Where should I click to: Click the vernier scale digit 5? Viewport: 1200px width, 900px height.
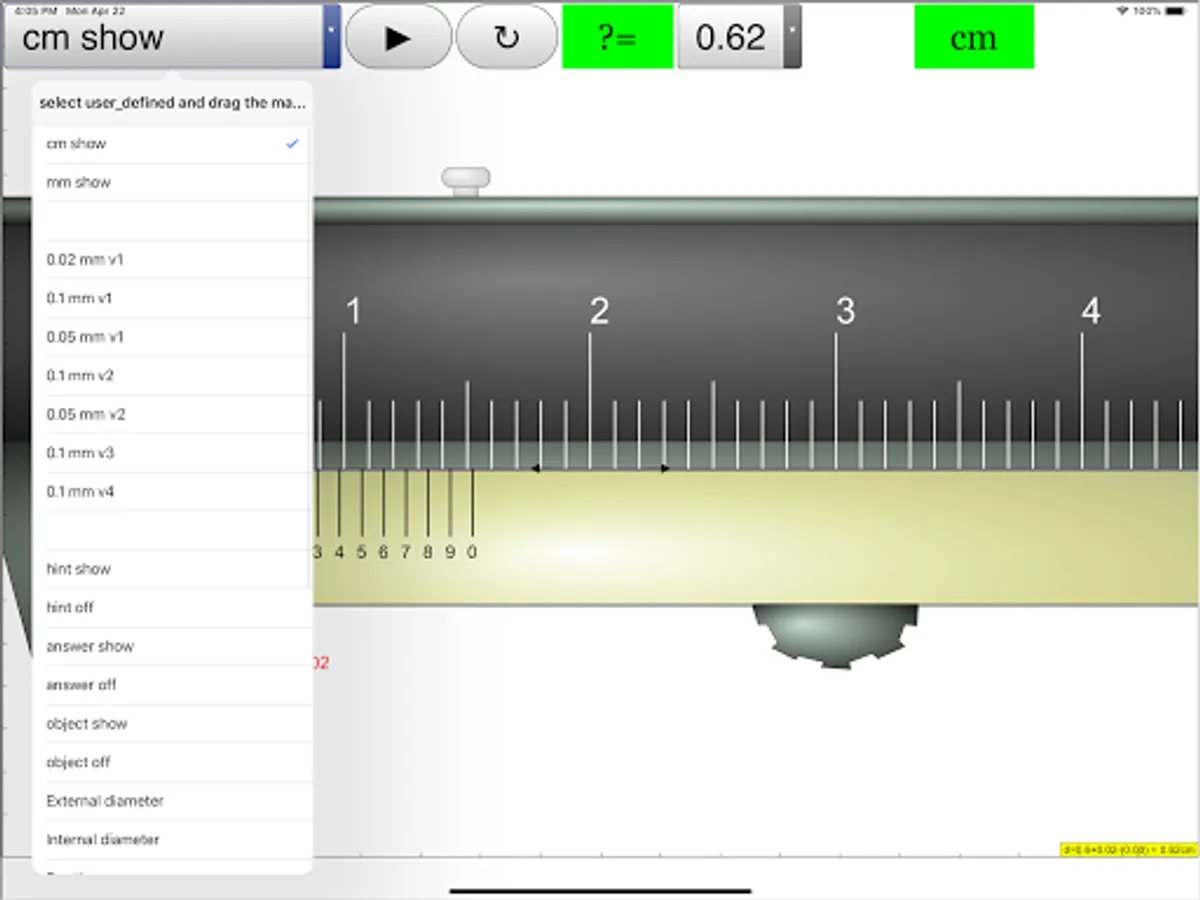click(361, 552)
